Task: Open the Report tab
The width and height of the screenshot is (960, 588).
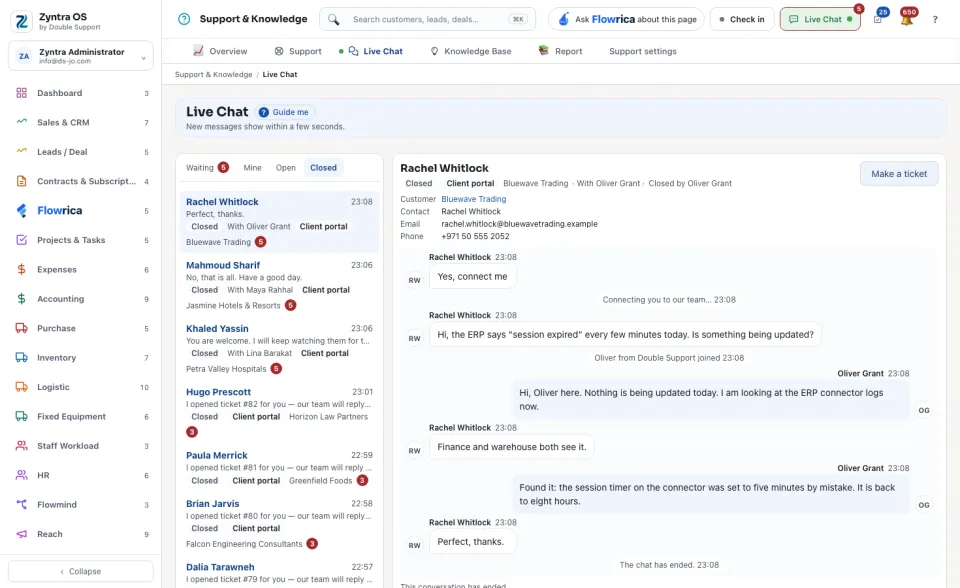Action: tap(560, 51)
